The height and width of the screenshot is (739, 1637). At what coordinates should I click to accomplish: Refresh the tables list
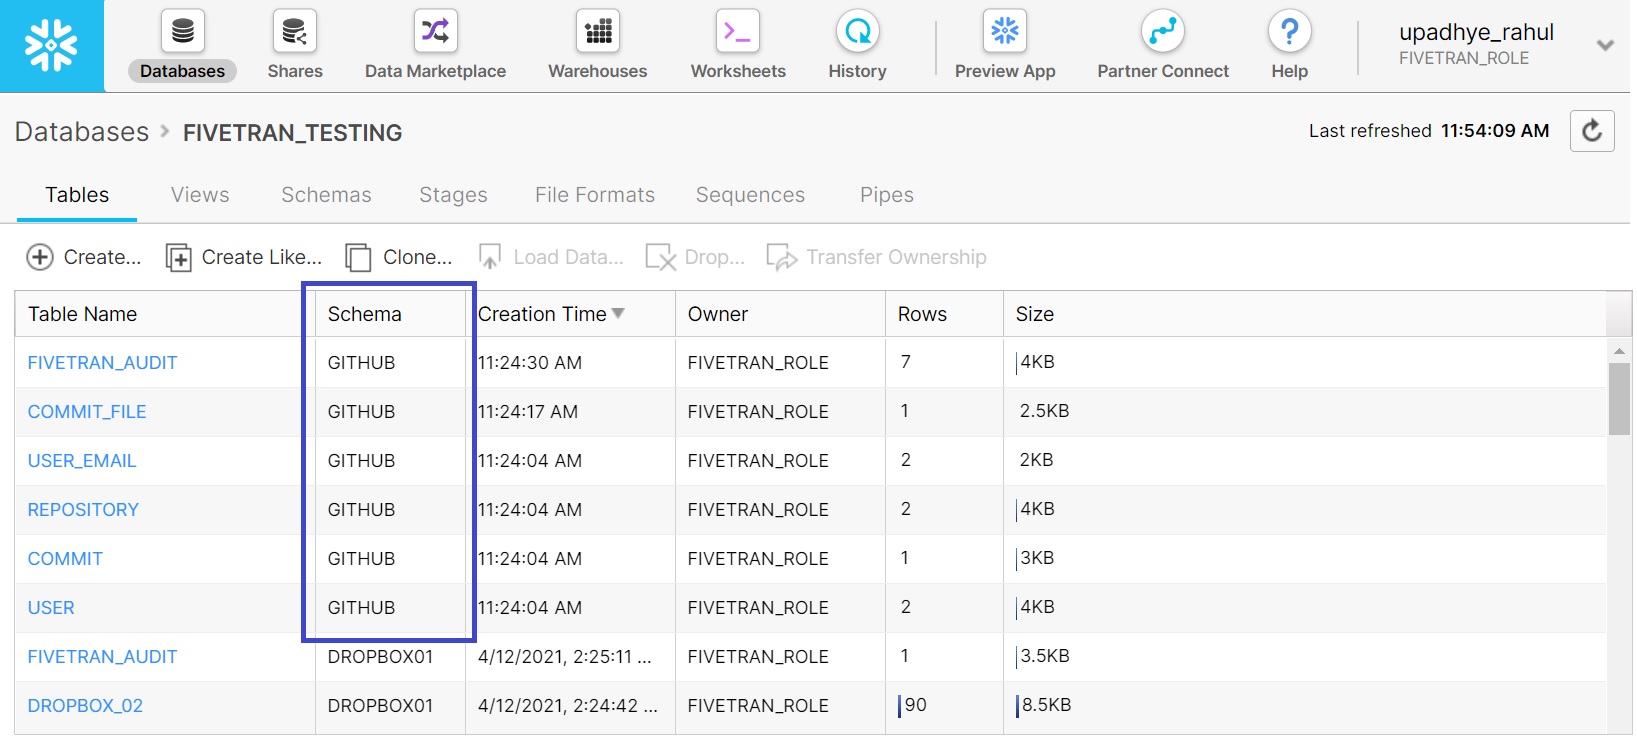click(x=1592, y=131)
